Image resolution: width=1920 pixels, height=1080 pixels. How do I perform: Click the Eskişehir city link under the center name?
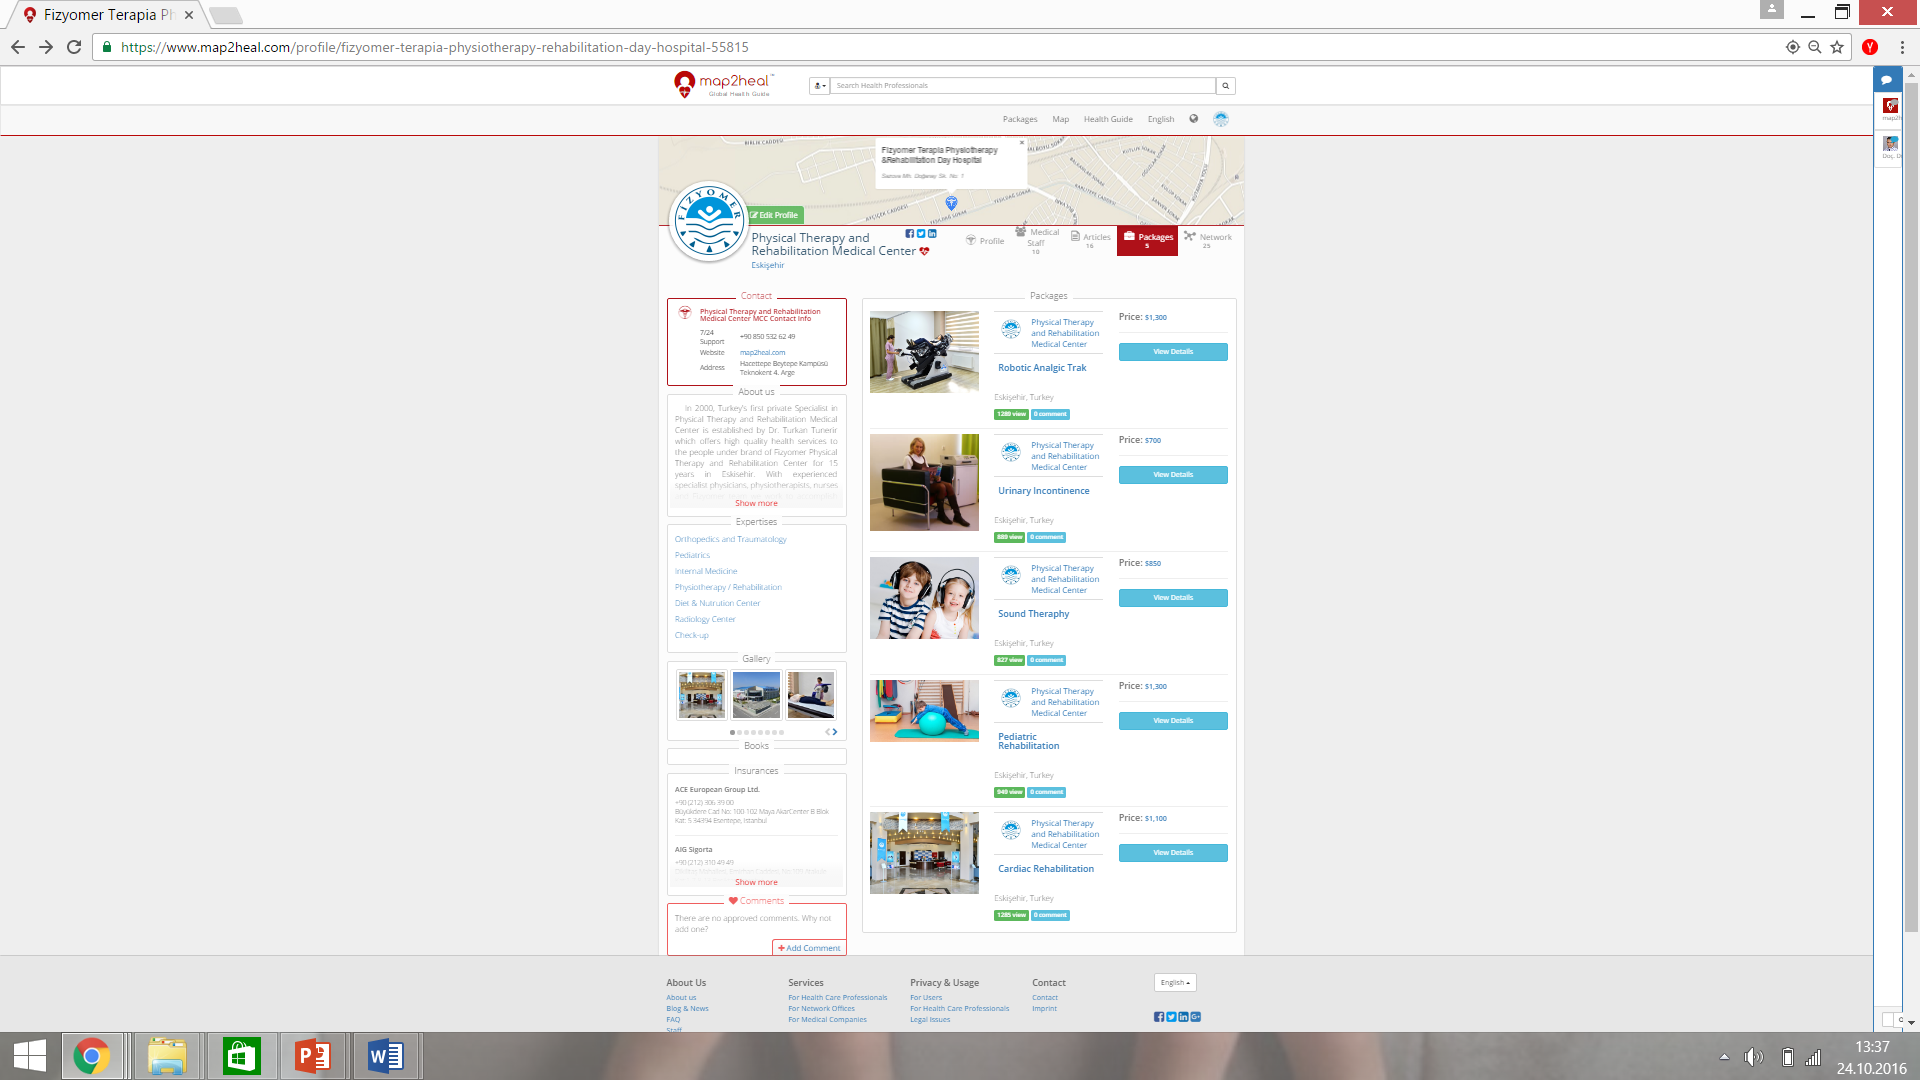(x=768, y=266)
